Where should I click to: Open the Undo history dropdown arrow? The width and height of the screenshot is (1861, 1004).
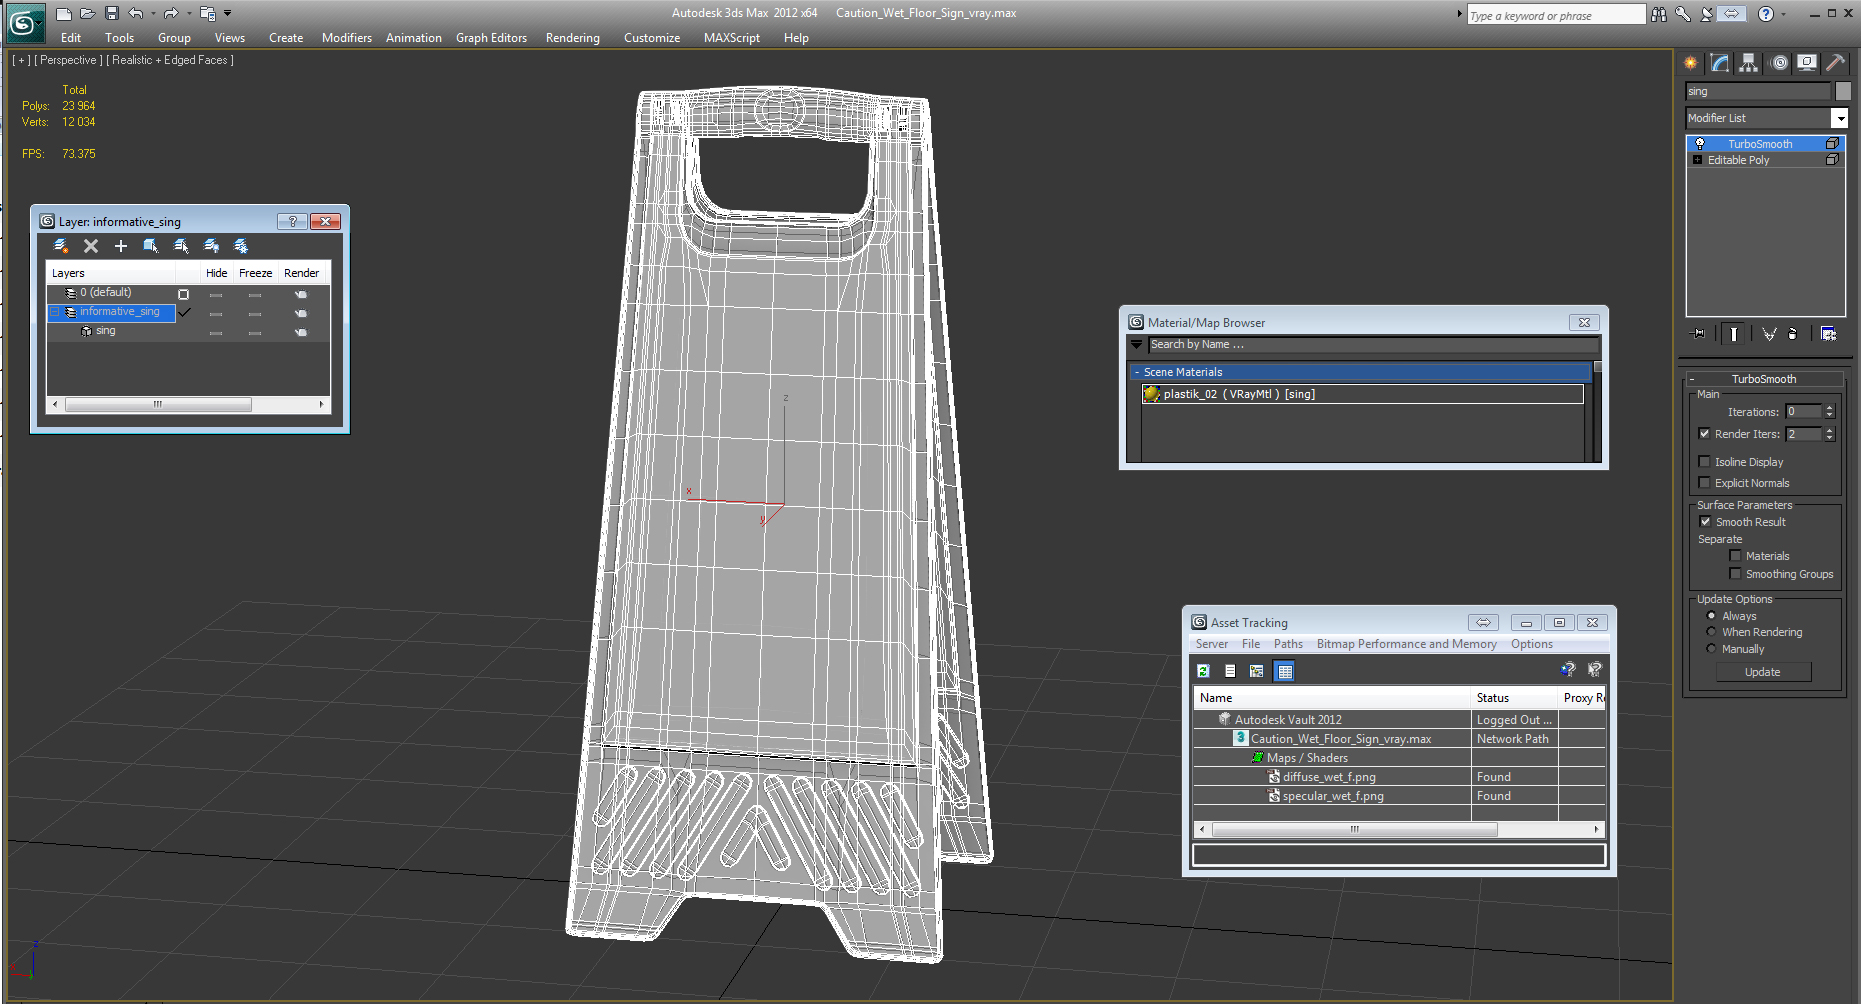click(x=153, y=13)
